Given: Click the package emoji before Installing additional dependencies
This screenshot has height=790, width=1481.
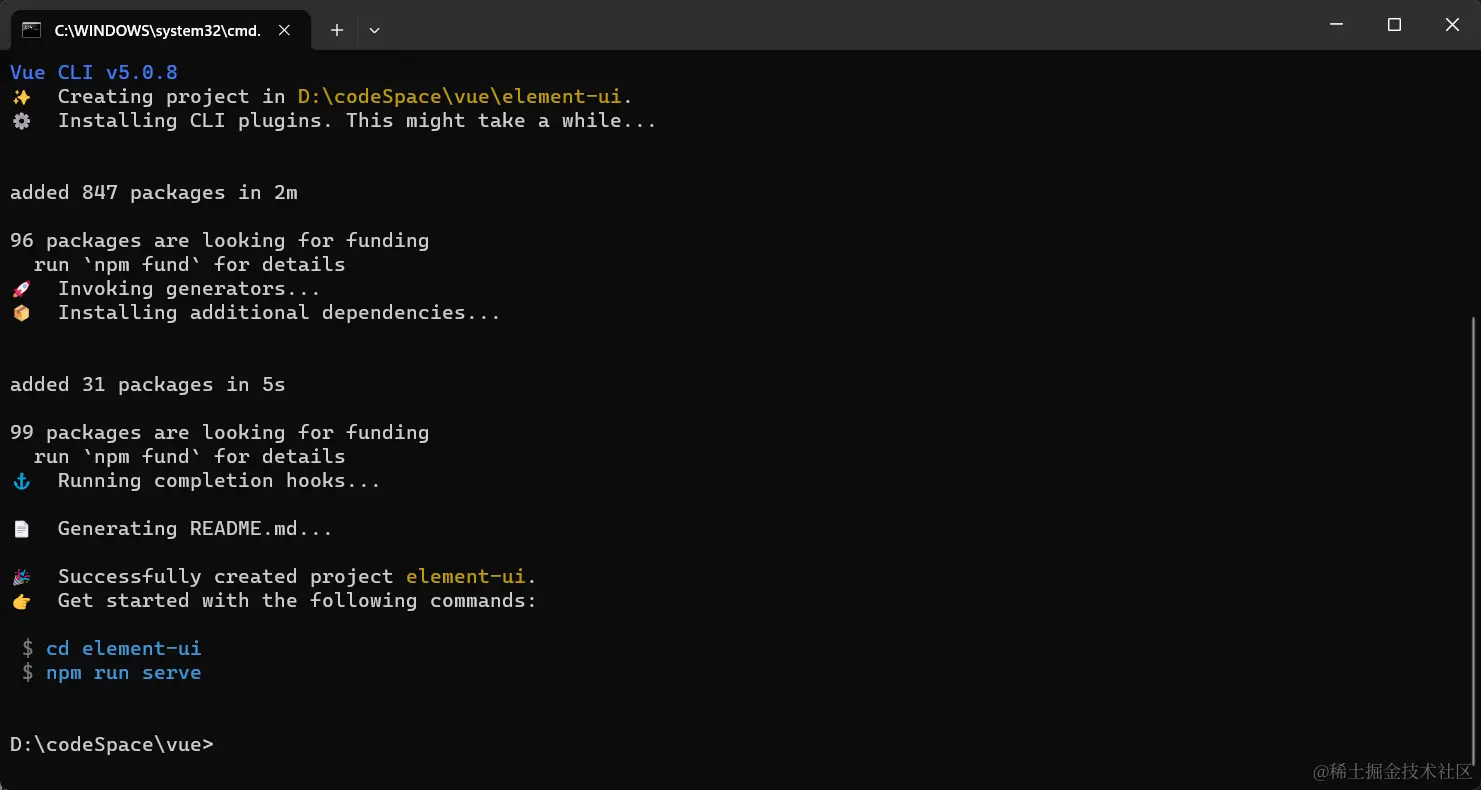Looking at the screenshot, I should pyautogui.click(x=21, y=313).
